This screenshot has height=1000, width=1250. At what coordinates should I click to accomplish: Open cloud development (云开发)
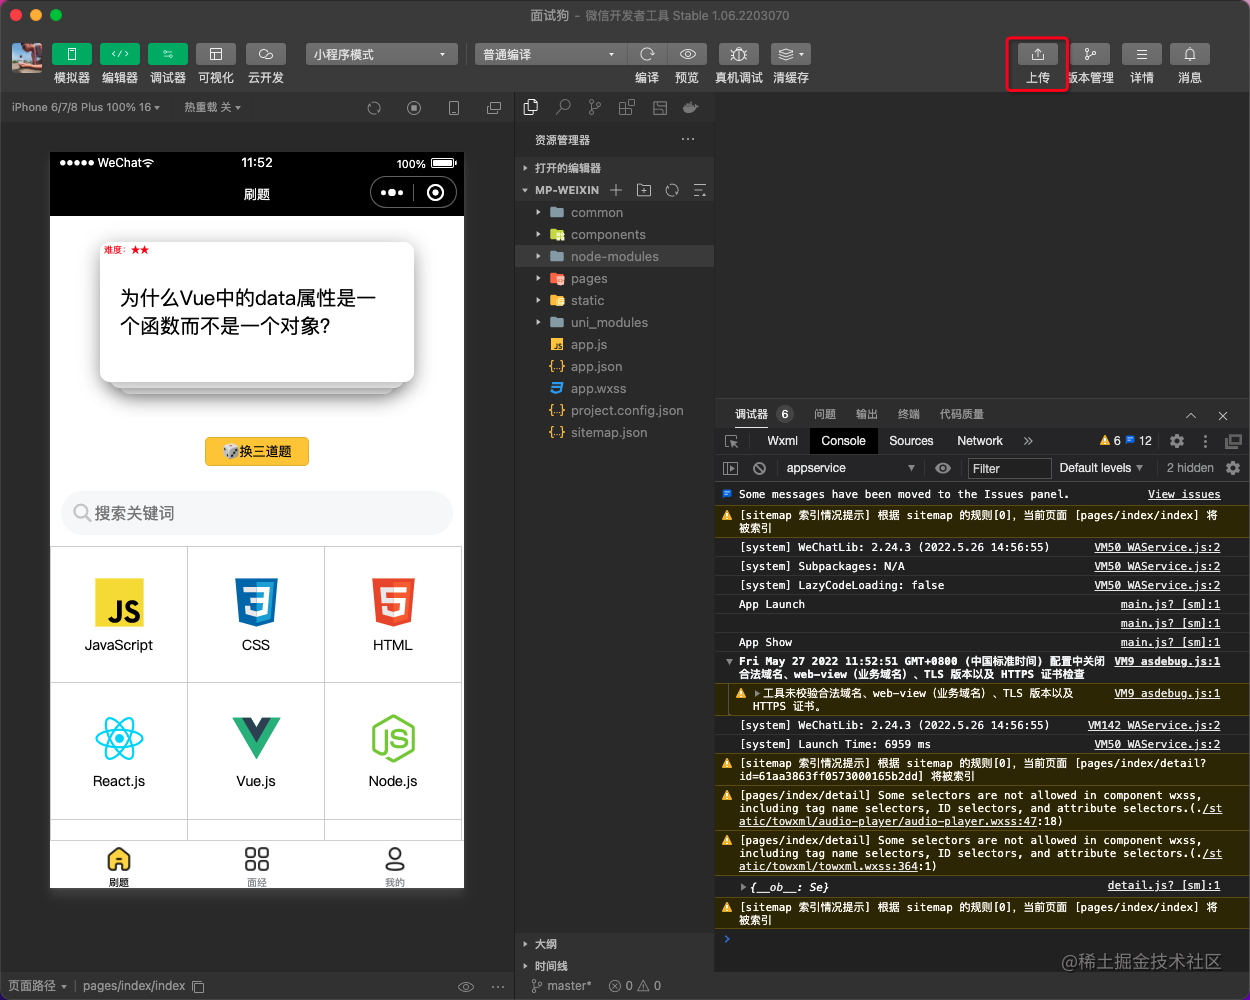point(266,54)
